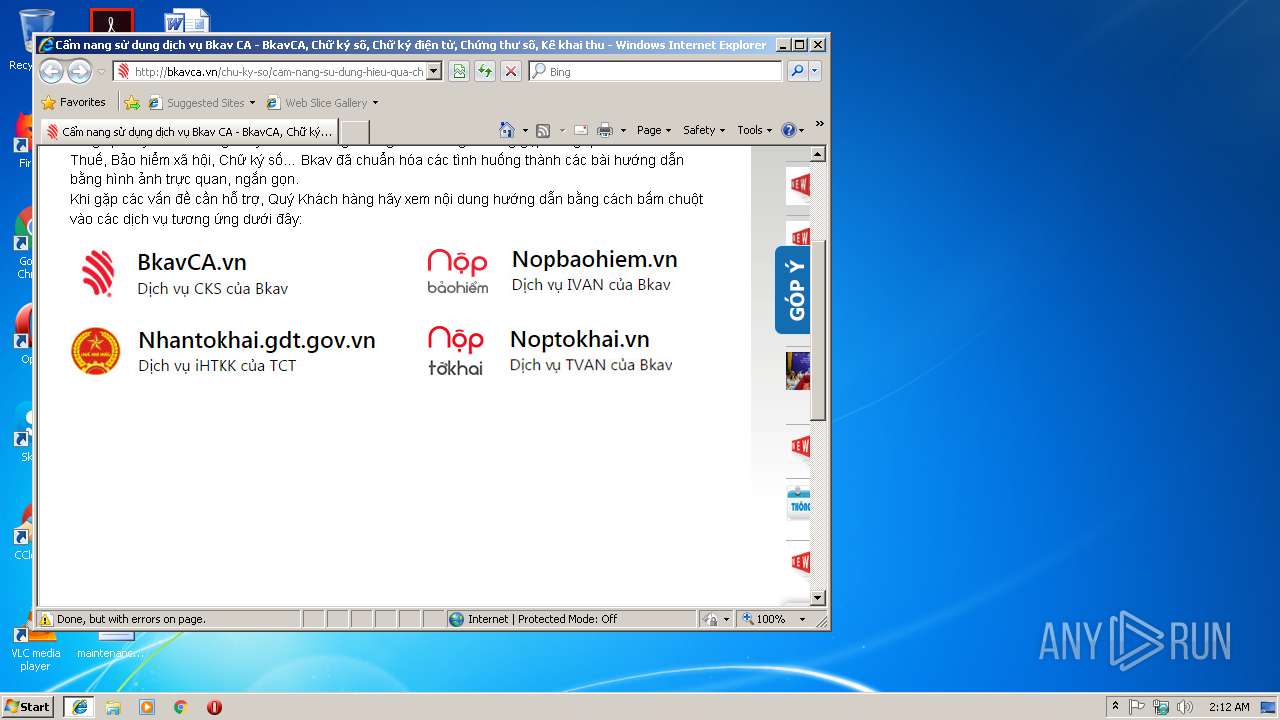Open the search provider dropdown
1280x720 pixels.
pyautogui.click(x=815, y=71)
